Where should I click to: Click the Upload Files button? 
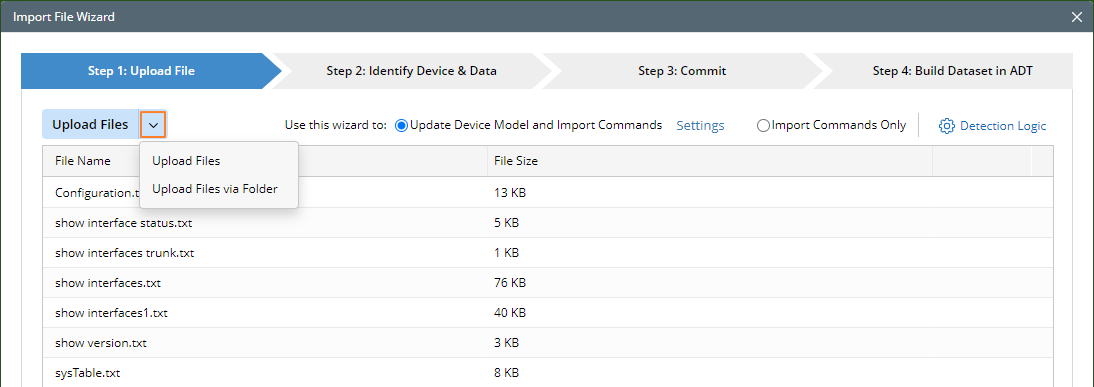click(x=91, y=125)
